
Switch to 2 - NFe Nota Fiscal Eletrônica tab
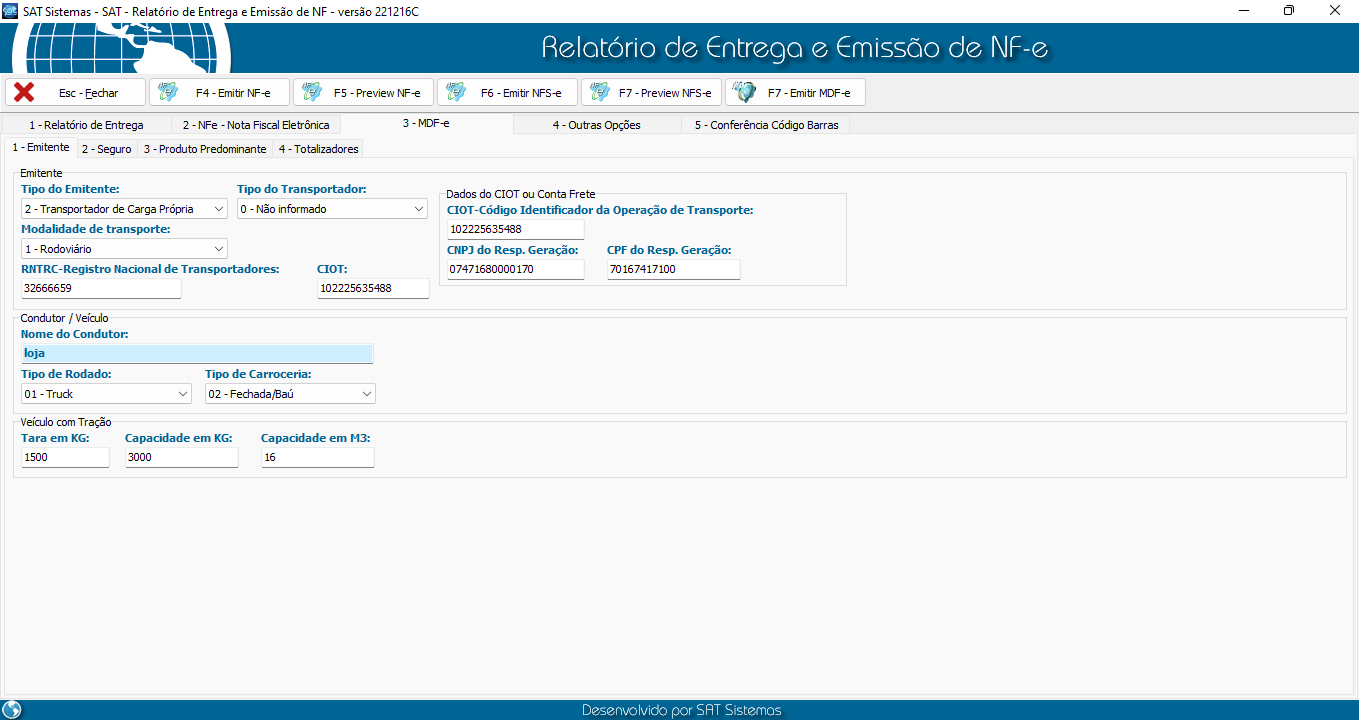[x=255, y=125]
